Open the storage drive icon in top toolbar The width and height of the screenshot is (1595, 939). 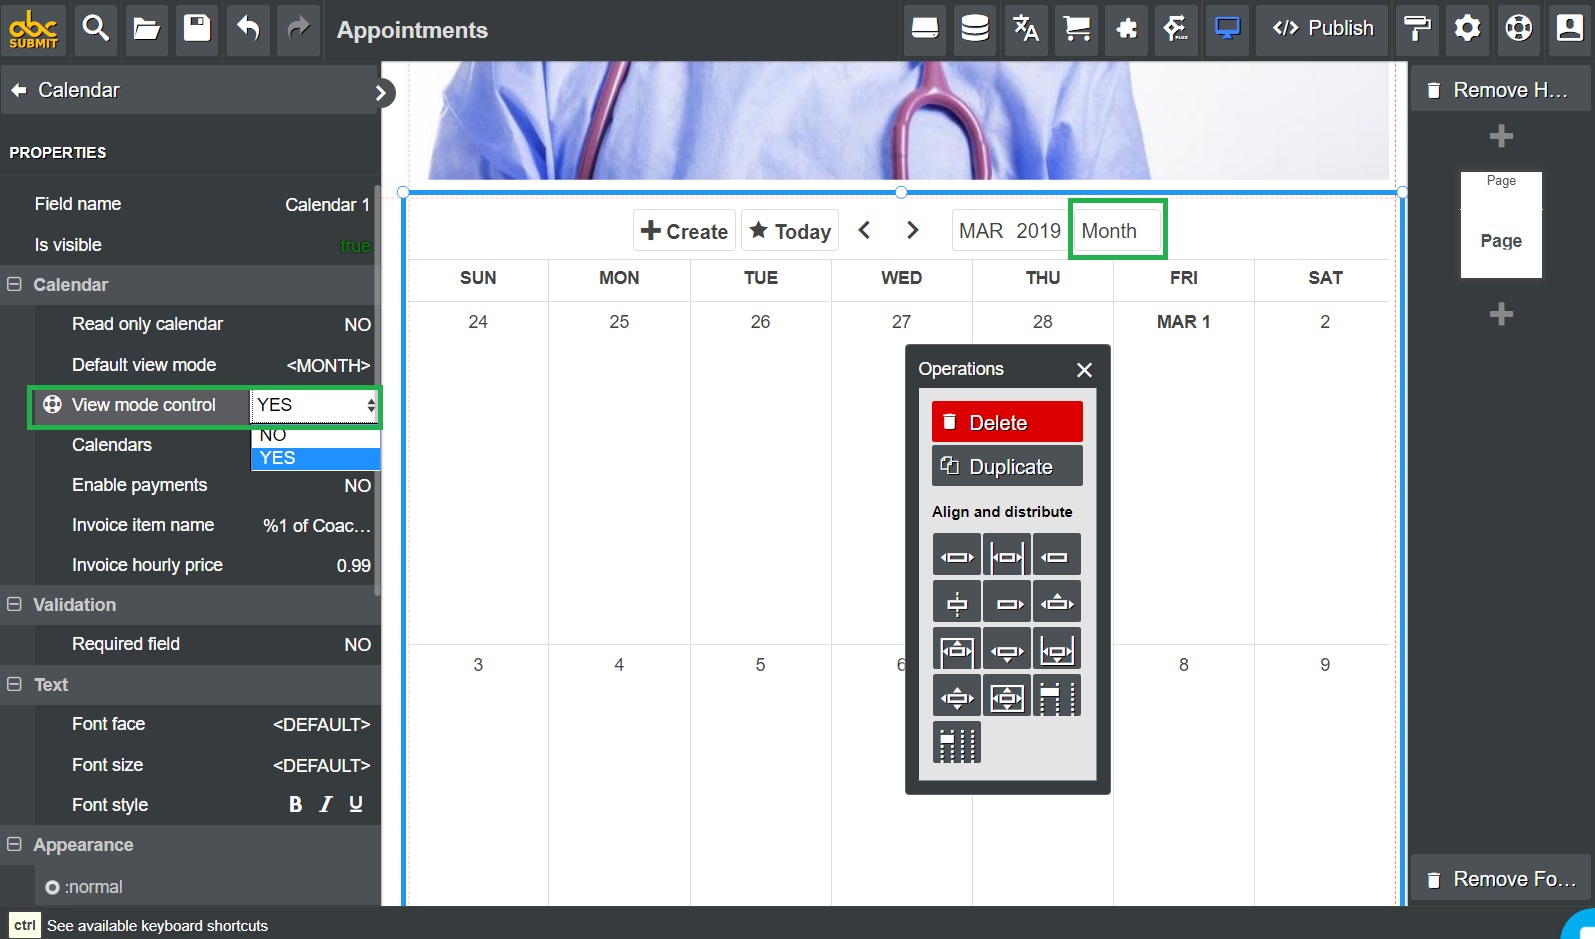(x=925, y=29)
